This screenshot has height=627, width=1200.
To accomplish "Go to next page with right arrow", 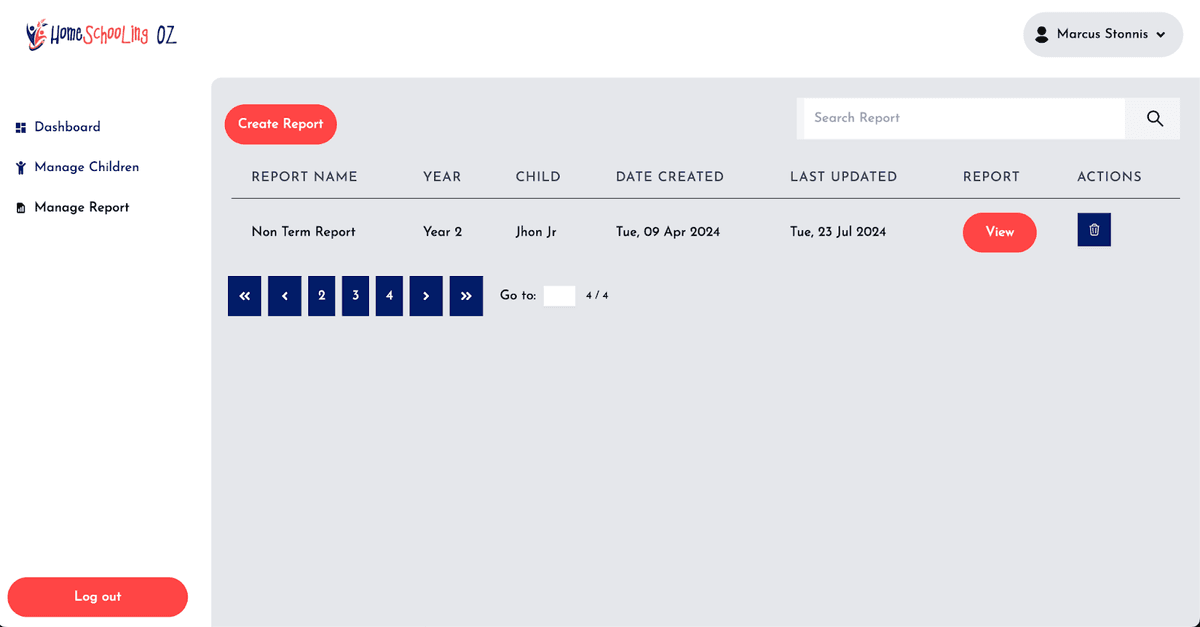I will coord(426,296).
